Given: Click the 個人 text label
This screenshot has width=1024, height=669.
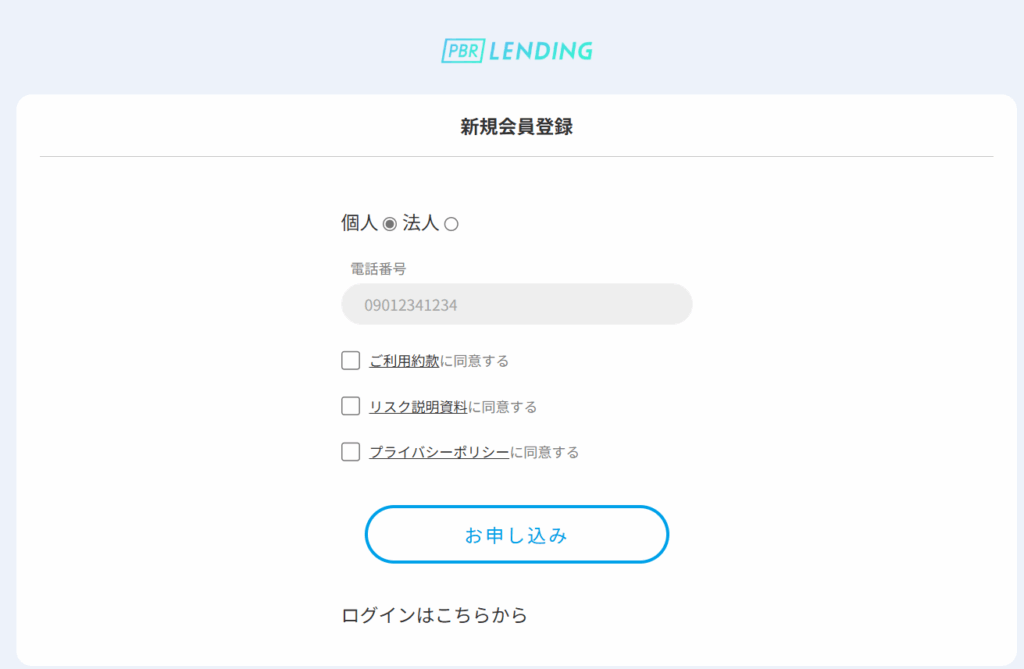Looking at the screenshot, I should point(359,223).
